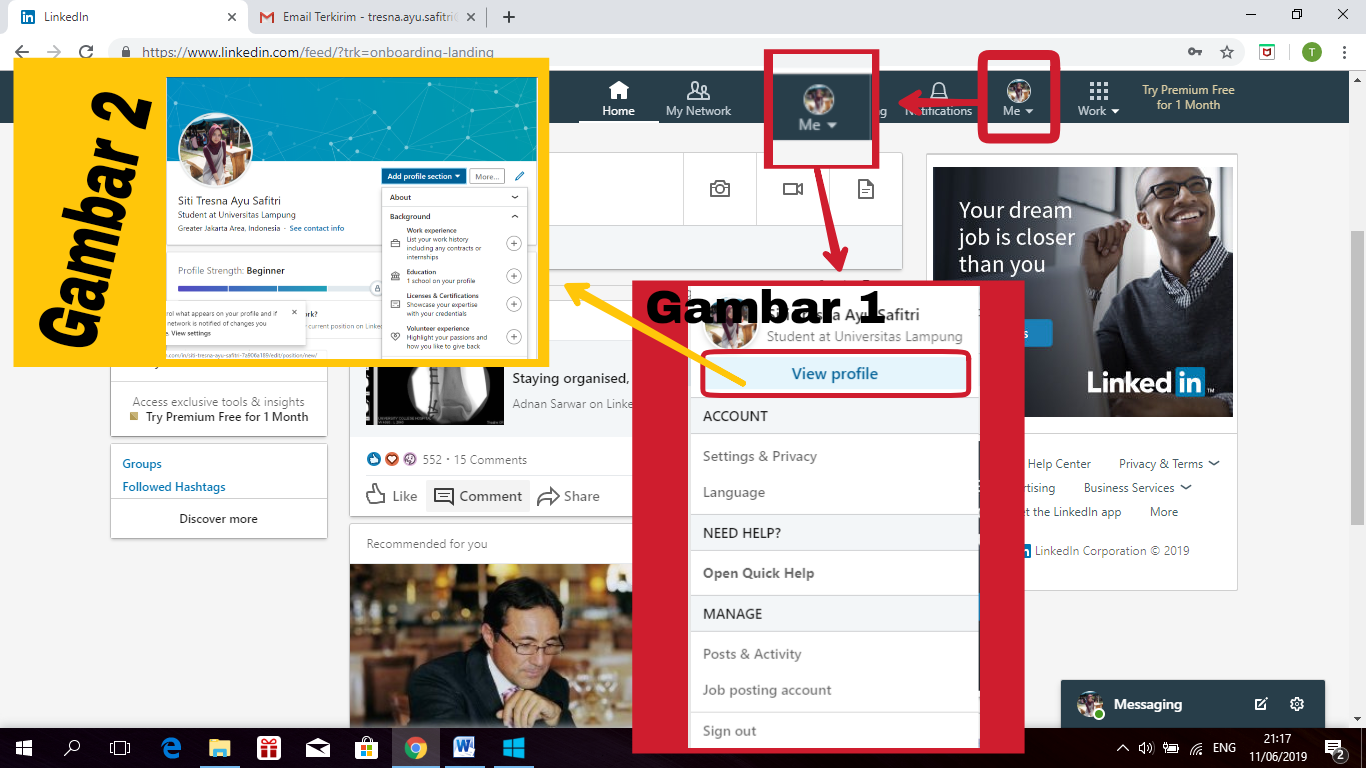The height and width of the screenshot is (768, 1366).
Task: Select Job posting account
Action: (767, 690)
